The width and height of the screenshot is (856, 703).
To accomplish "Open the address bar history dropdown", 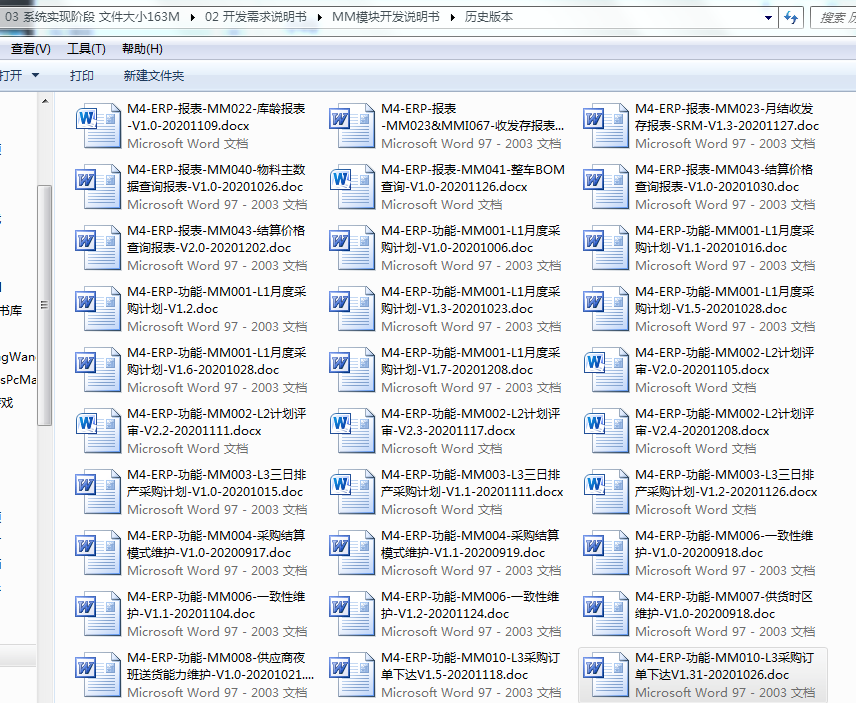I will pos(768,17).
